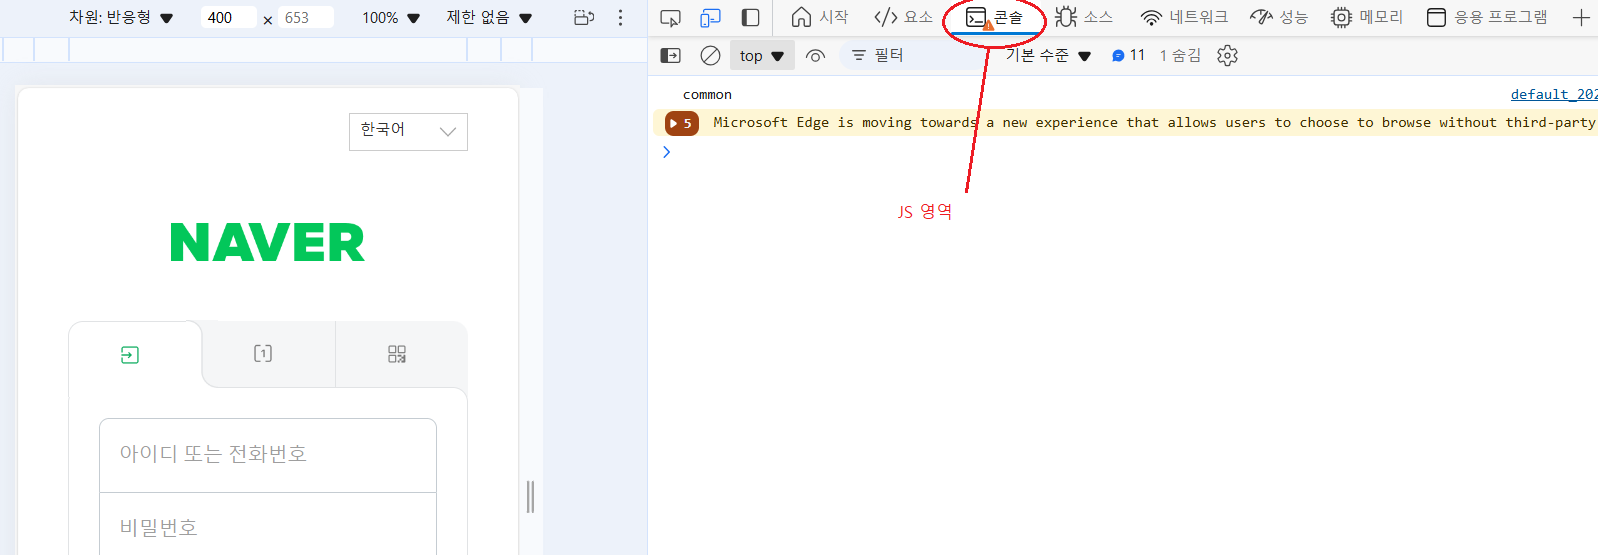Open the 네트워크 (Network) tab
Screen dimensions: 1598x555
[1184, 17]
